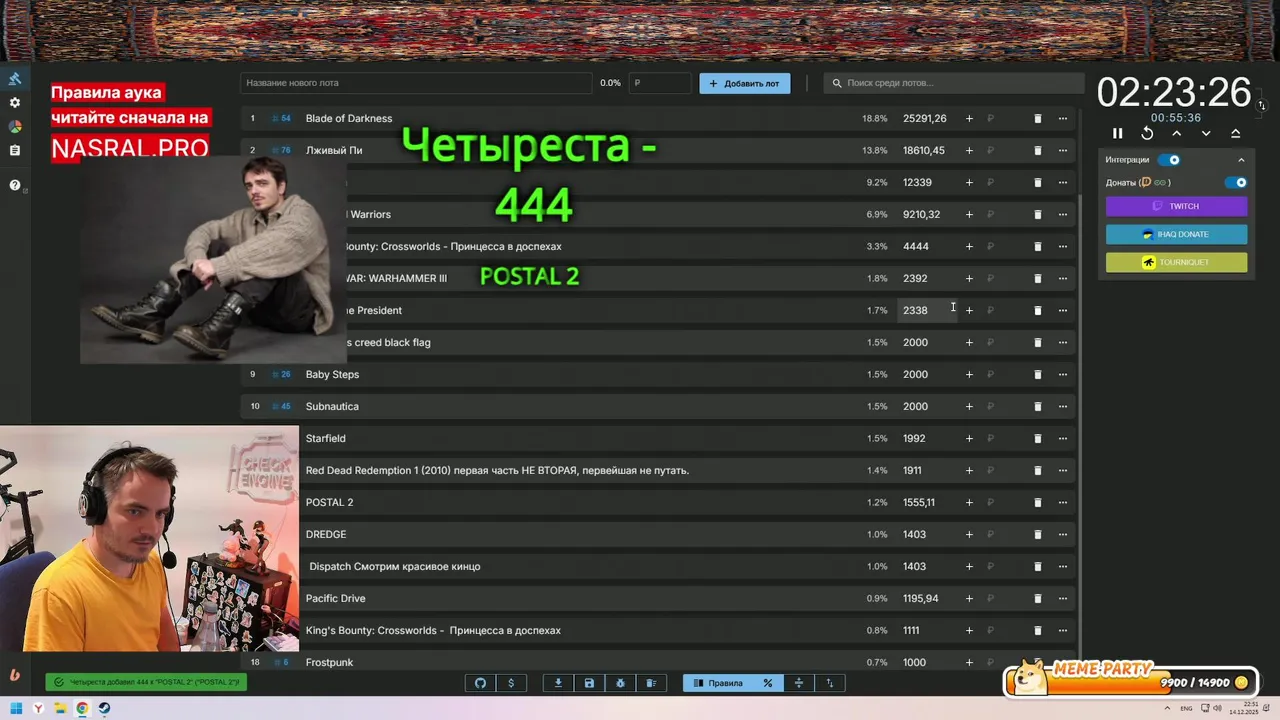Click the new lot ruble amount field
The image size is (1280, 720).
660,83
